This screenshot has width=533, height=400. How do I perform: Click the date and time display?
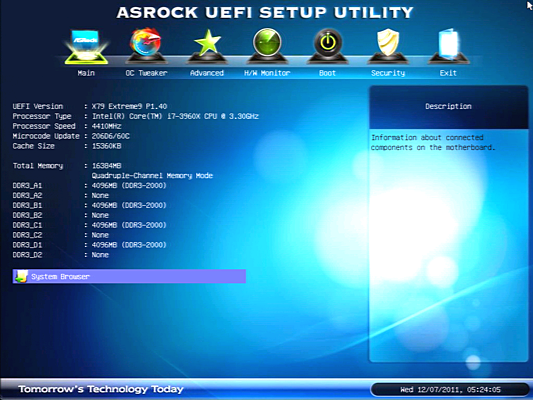(450, 389)
